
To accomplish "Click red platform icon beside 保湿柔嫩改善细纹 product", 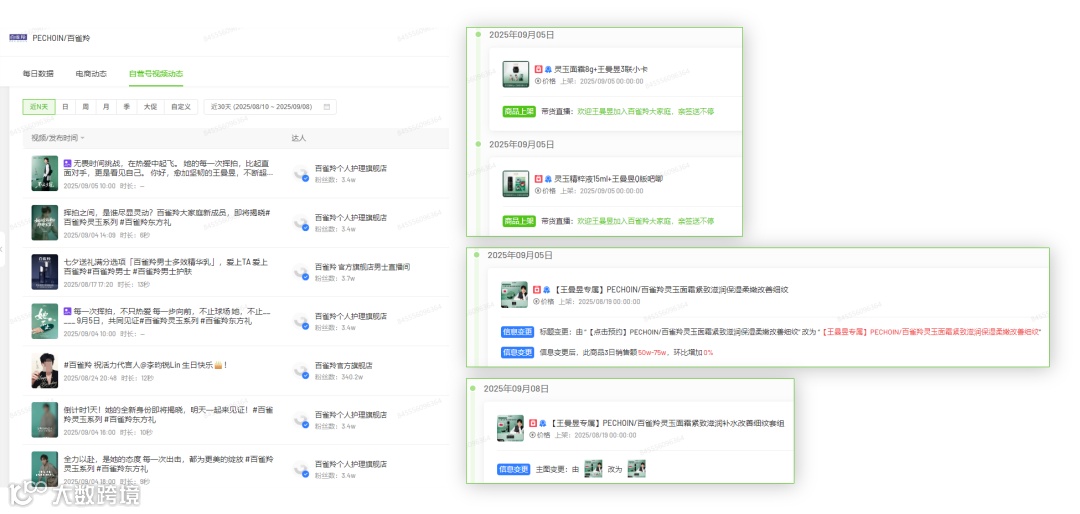I will click(x=537, y=290).
